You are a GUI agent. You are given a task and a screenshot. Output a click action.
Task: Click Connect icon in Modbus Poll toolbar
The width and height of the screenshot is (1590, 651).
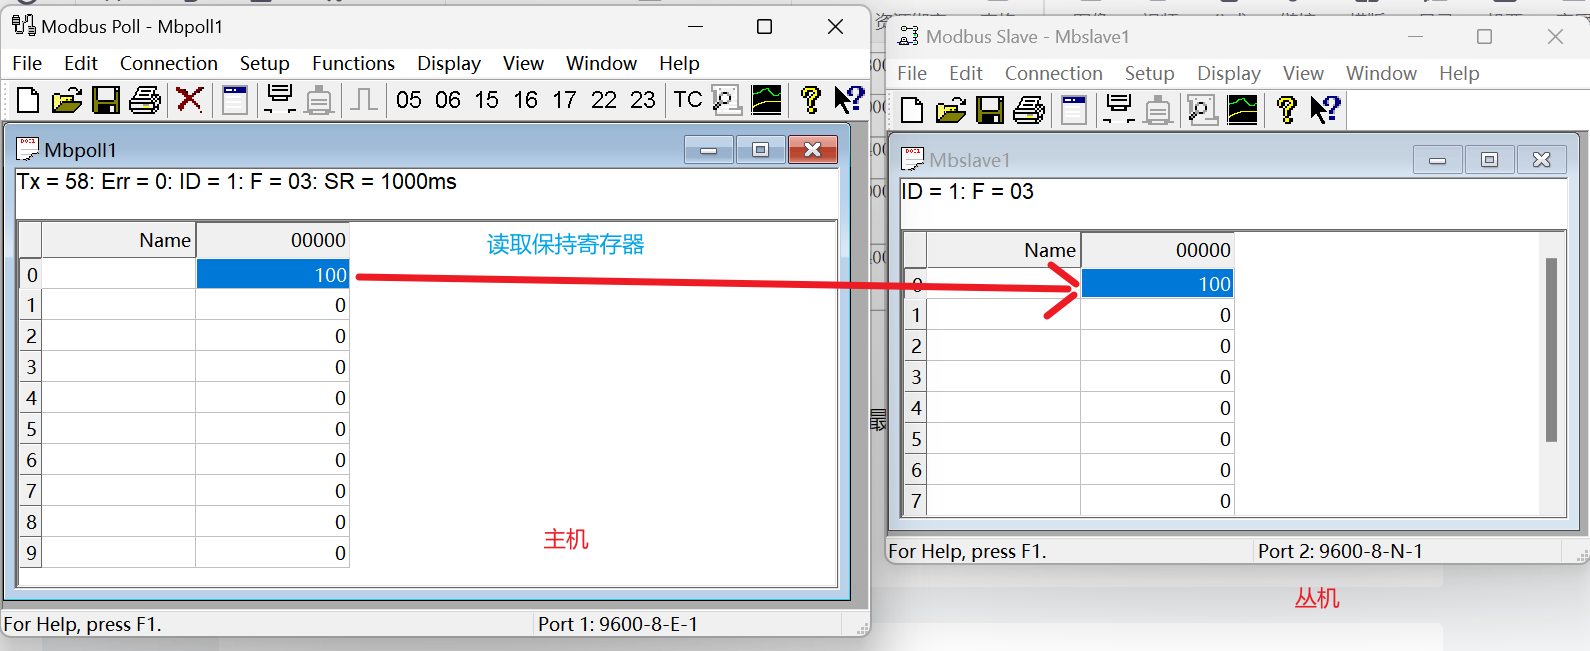[x=280, y=100]
